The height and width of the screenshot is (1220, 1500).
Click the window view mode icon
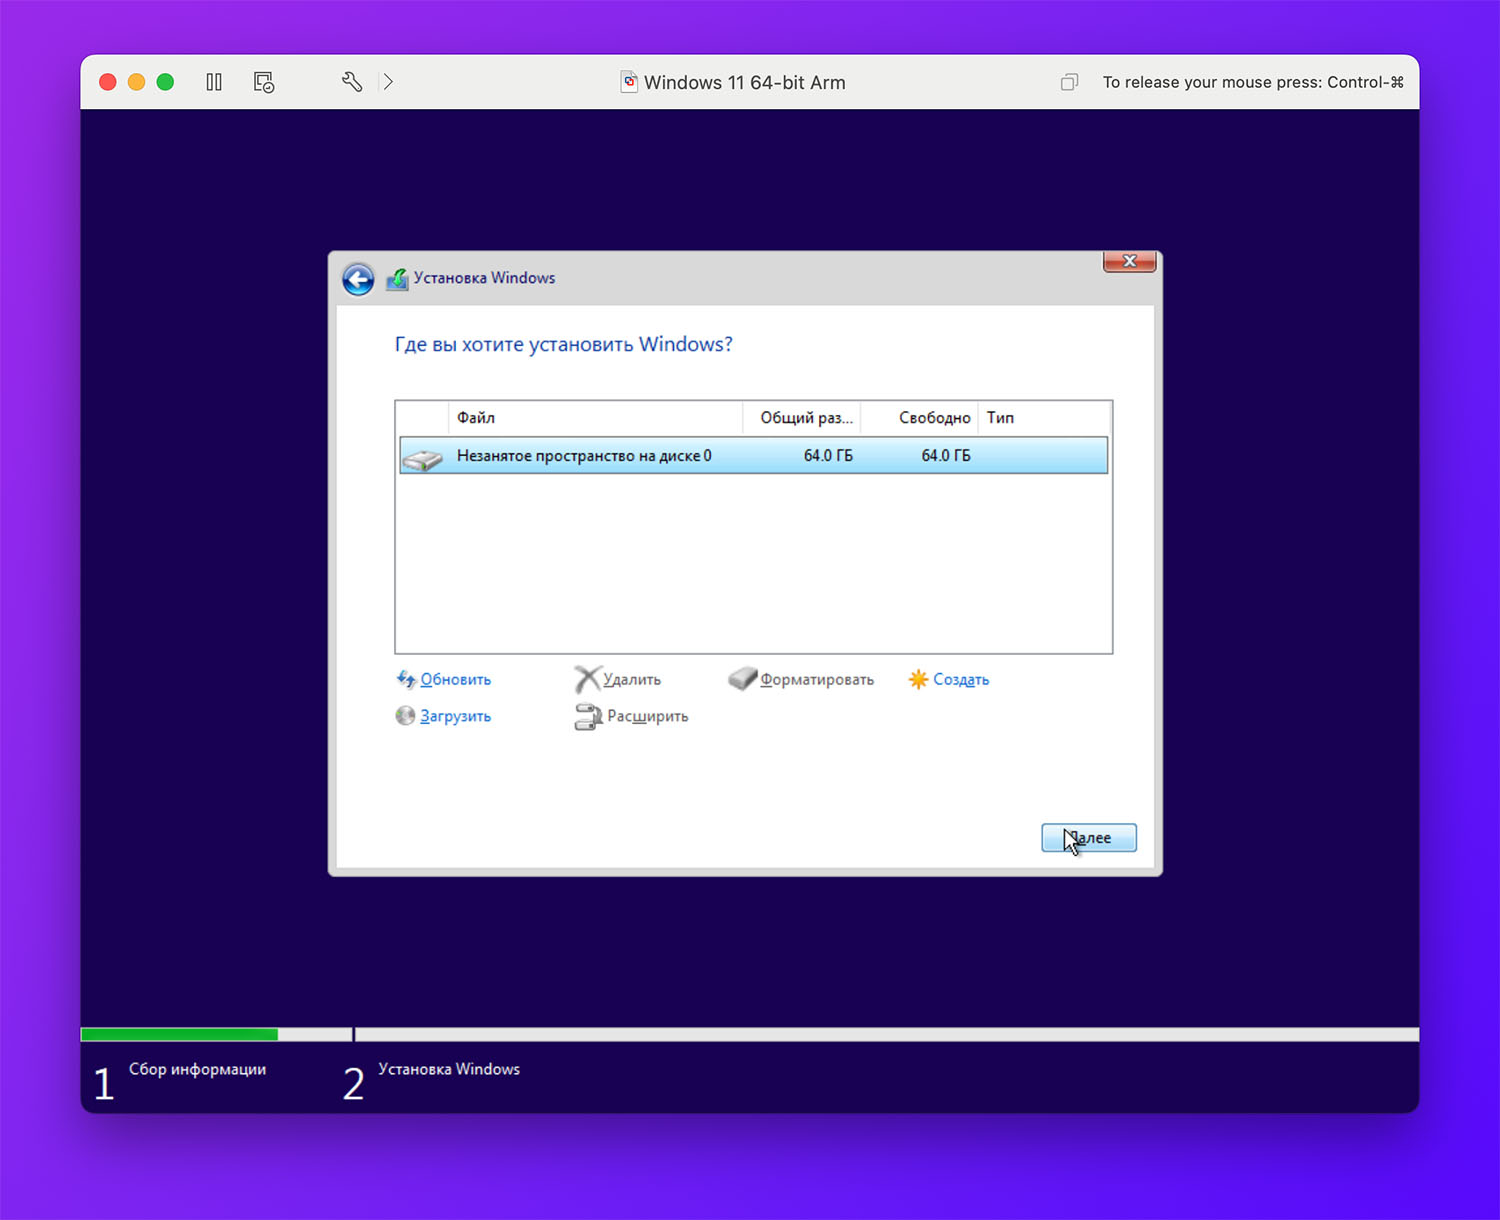[1069, 82]
